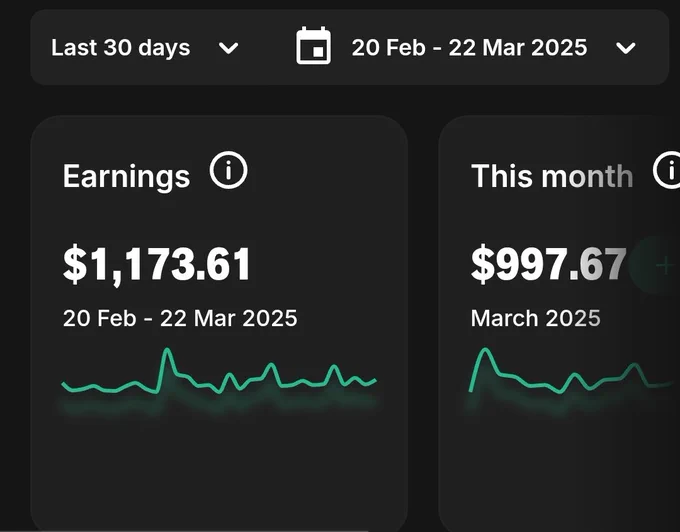Click the calendar icon beside date range
Screen dimensions: 680x532
(x=313, y=46)
